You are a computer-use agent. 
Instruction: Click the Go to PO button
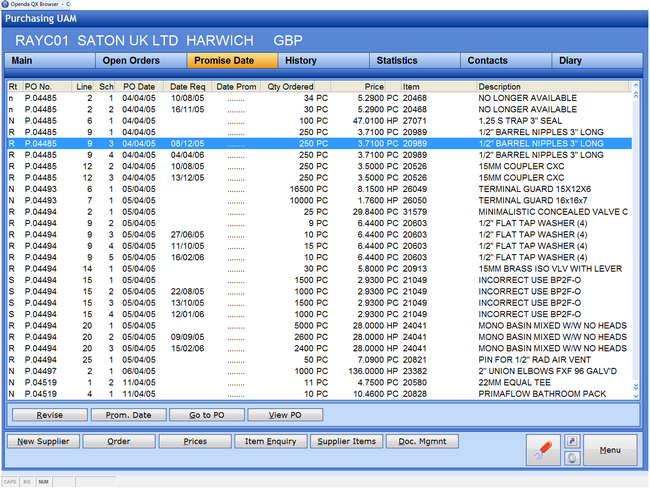pyautogui.click(x=207, y=415)
